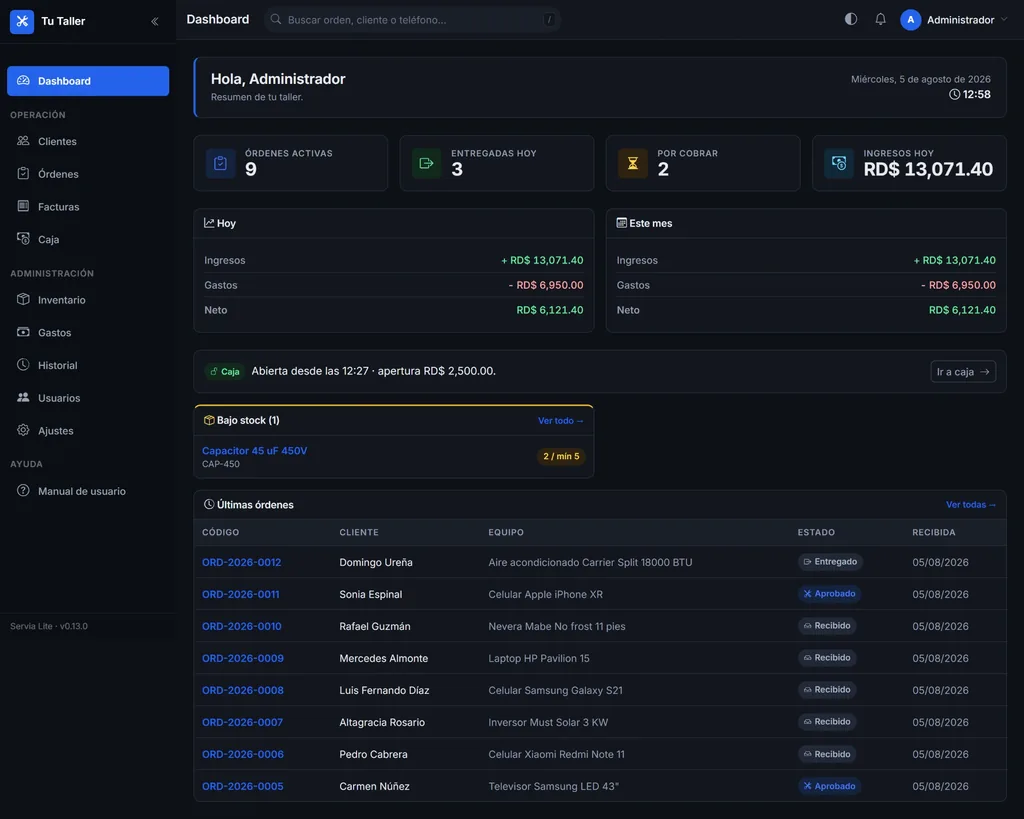Click the Órdenes Activas clipboard icon
Viewport: 1024px width, 819px height.
[221, 163]
